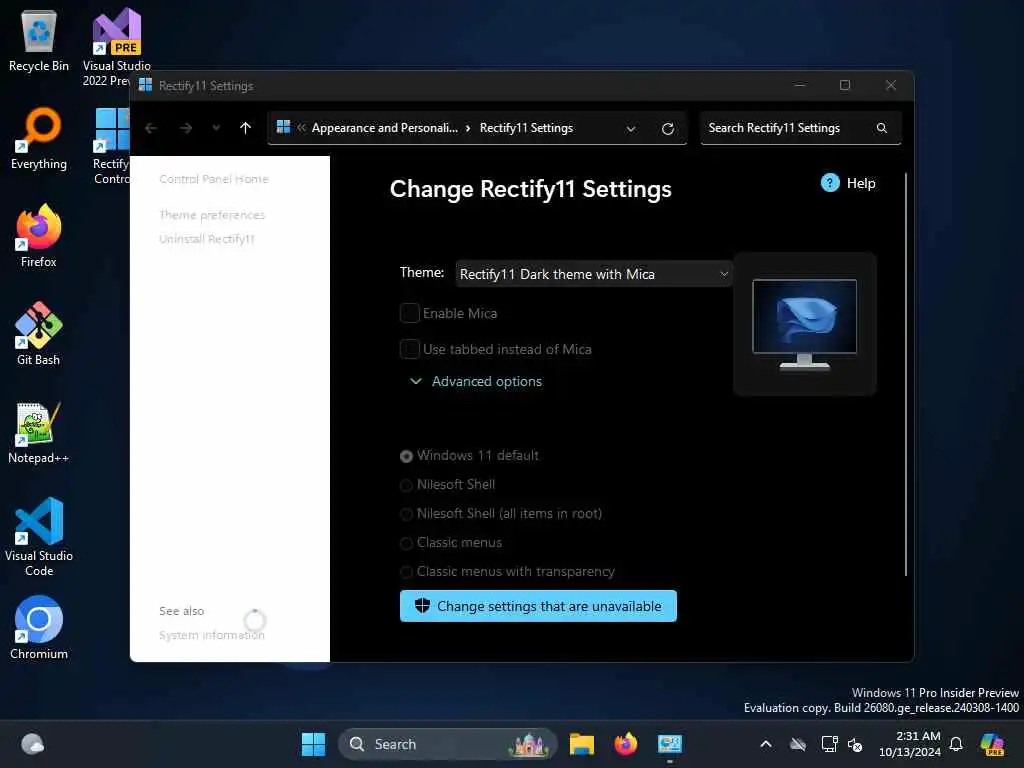Open Visual Studio 2022 Preview desktop icon
1024x768 pixels.
point(116,46)
